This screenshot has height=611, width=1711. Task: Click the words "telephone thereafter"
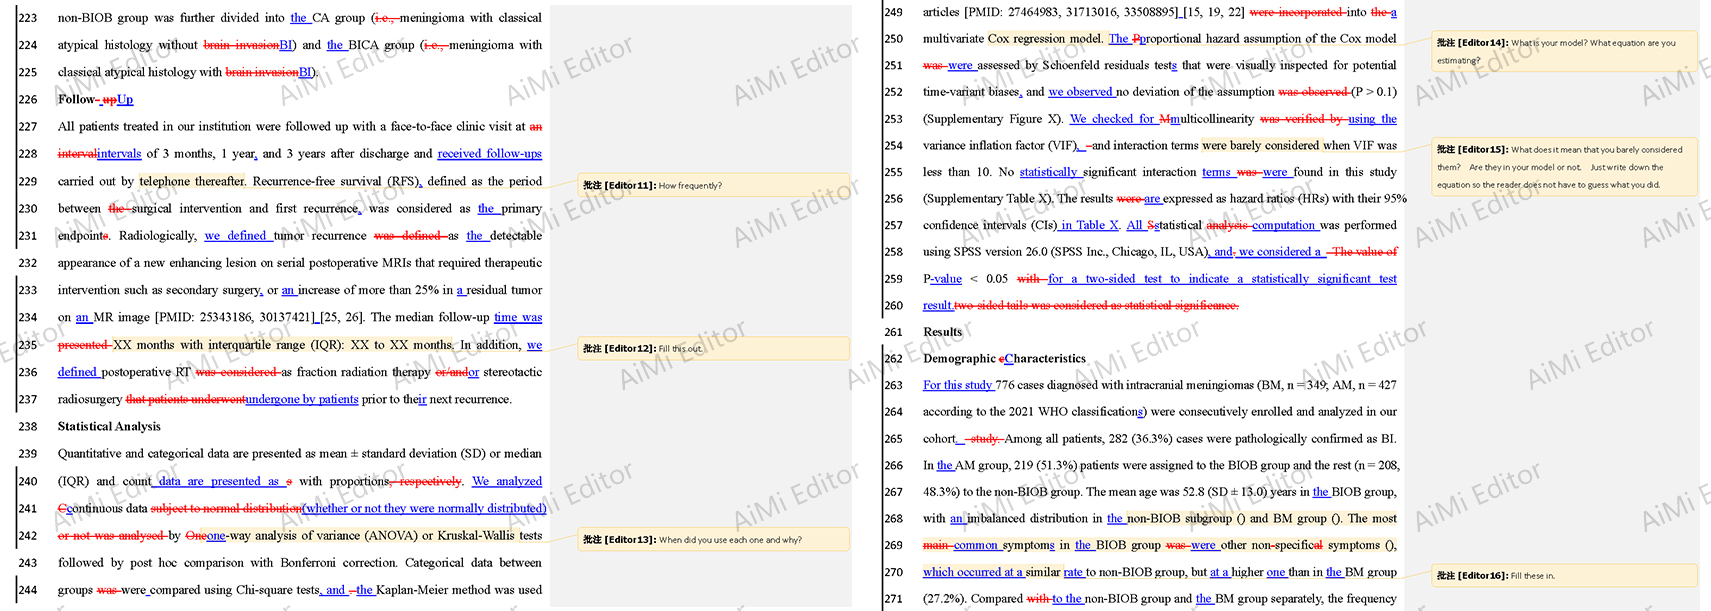(x=192, y=181)
